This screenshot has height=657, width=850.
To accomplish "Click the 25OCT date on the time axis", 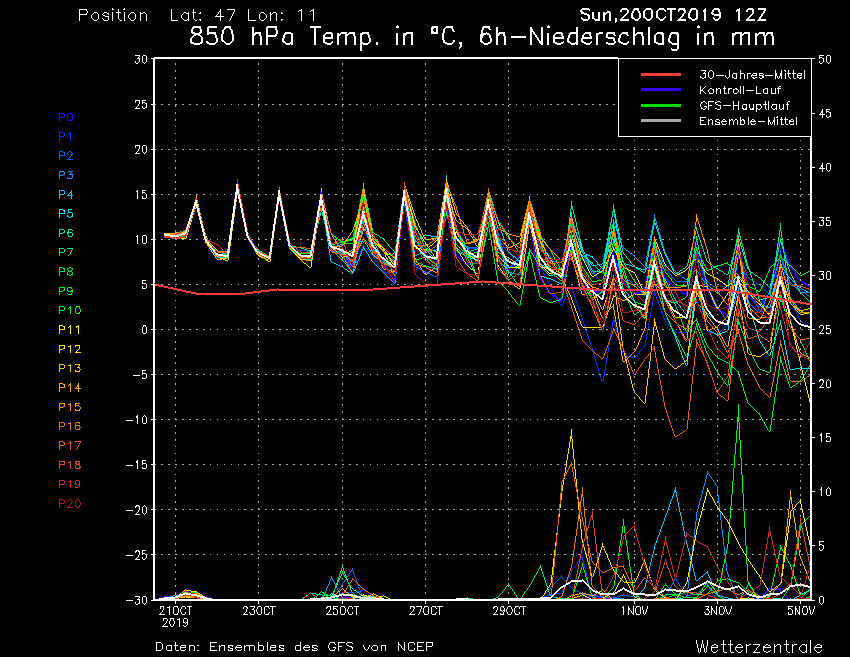I will coord(342,610).
